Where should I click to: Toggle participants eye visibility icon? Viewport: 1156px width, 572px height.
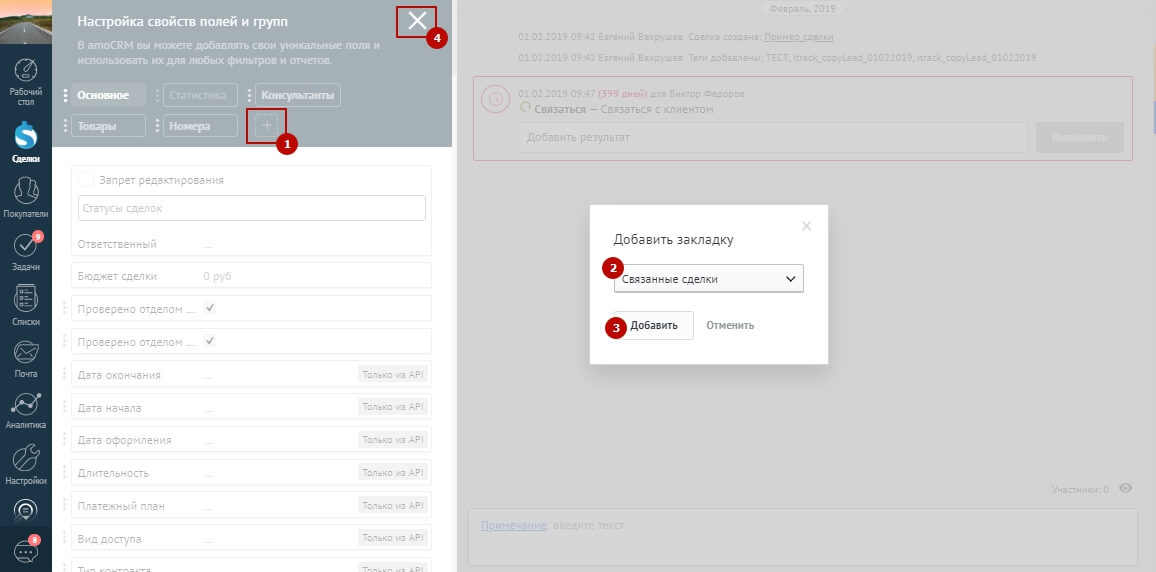click(1126, 489)
